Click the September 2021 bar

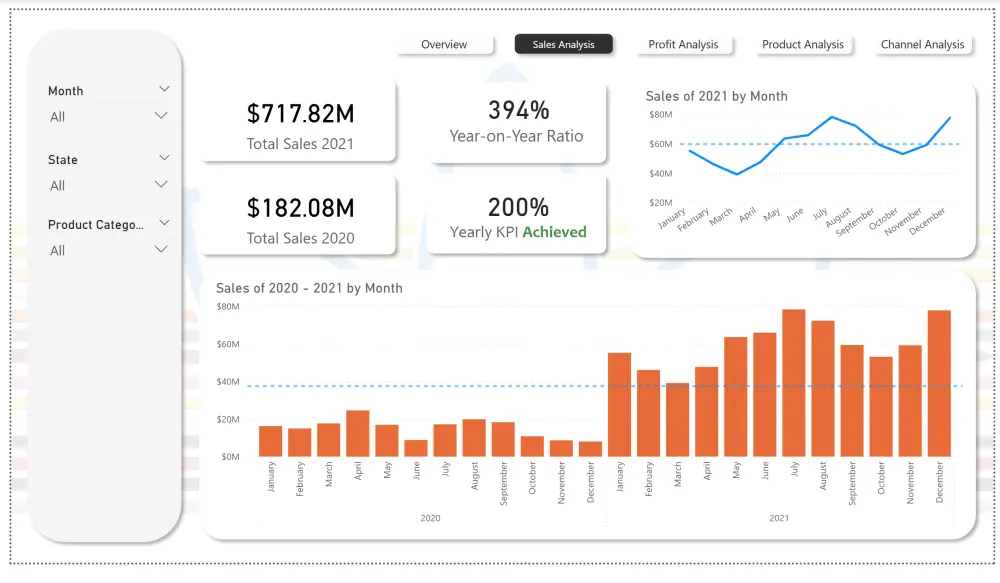(x=852, y=401)
